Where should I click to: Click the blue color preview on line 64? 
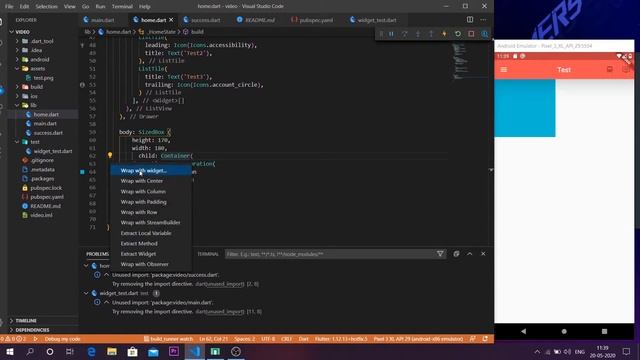[82, 172]
